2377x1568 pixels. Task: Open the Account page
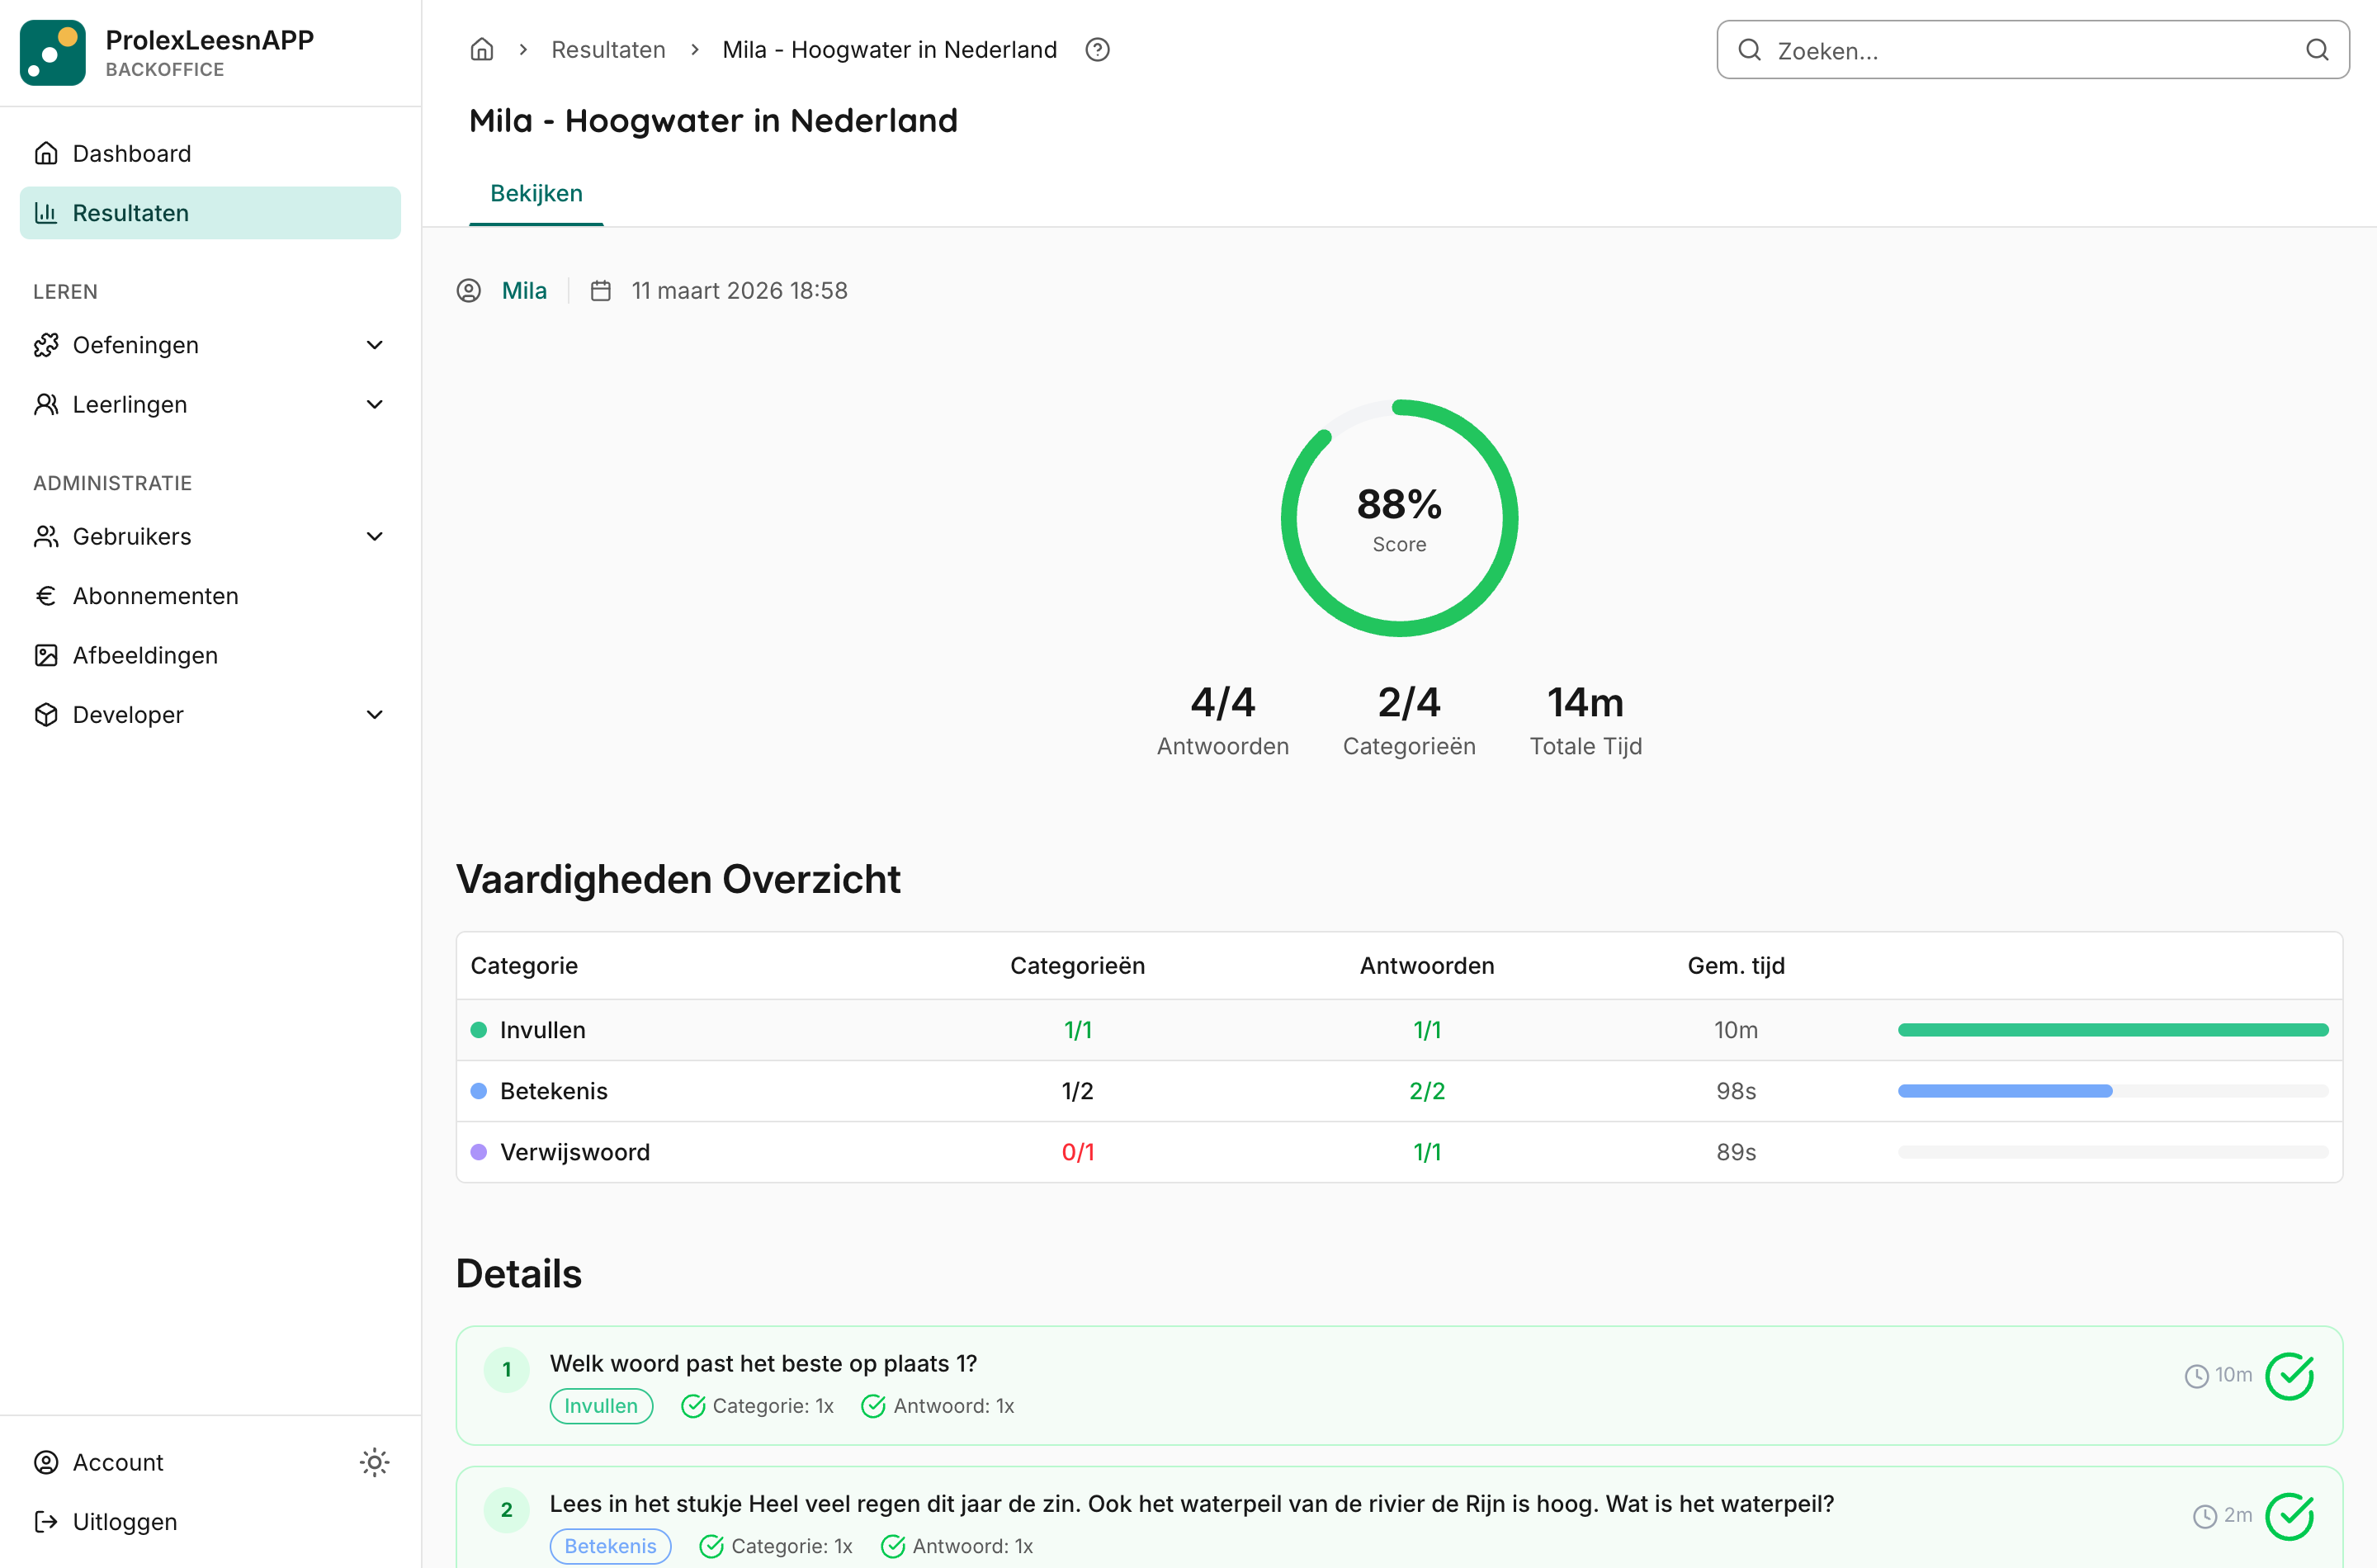click(117, 1462)
